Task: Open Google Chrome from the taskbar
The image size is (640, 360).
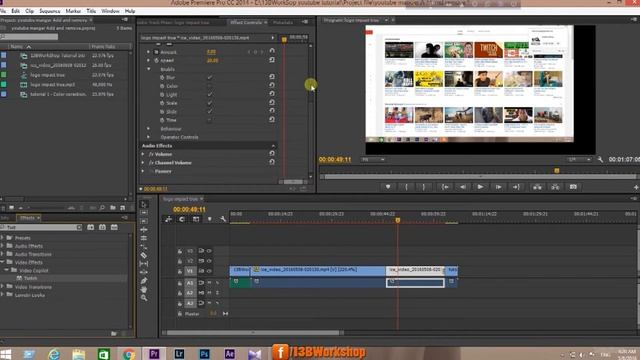Action: 129,354
